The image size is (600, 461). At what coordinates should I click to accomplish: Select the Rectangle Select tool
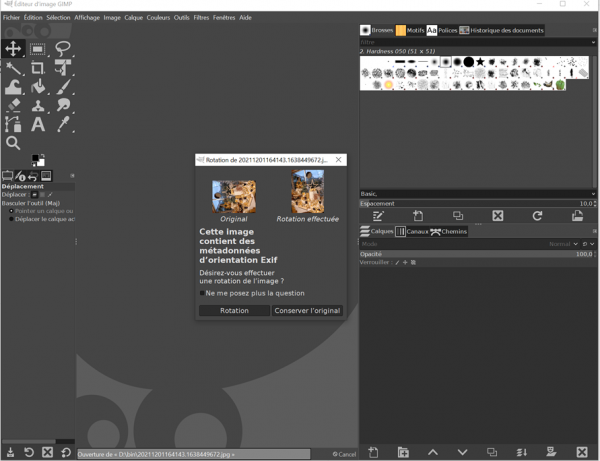38,49
